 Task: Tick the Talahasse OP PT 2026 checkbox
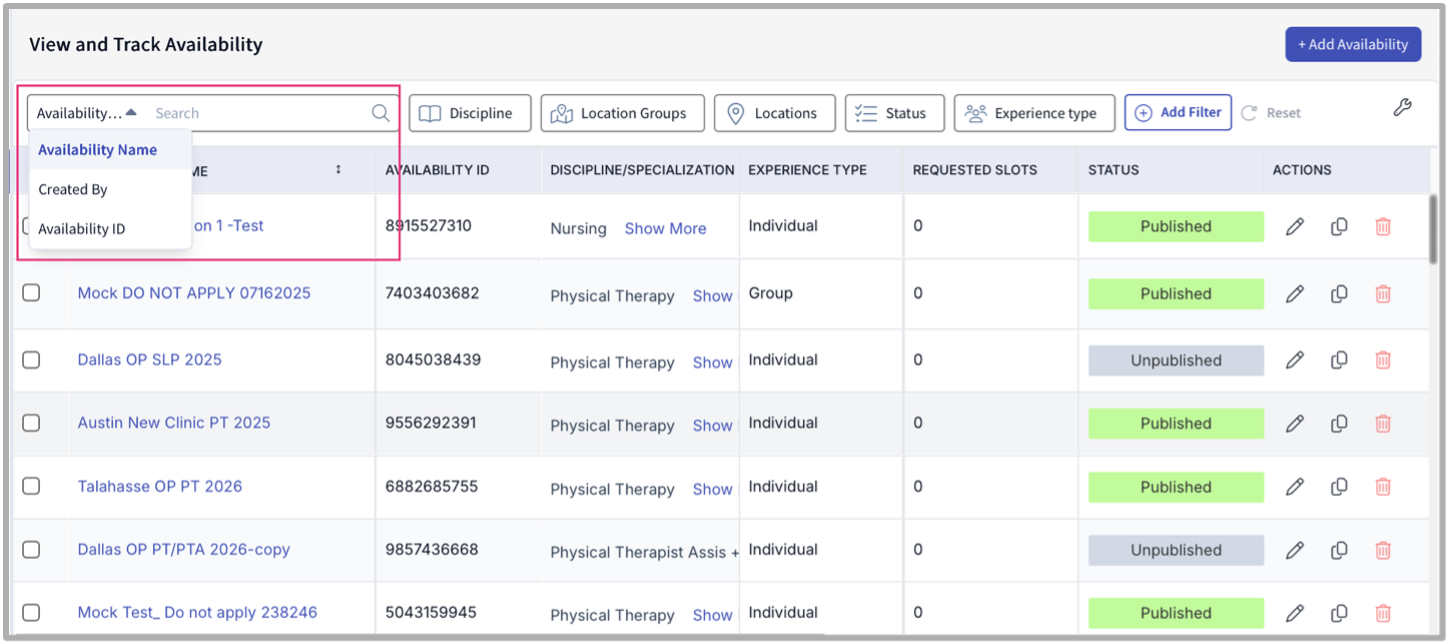click(x=31, y=487)
